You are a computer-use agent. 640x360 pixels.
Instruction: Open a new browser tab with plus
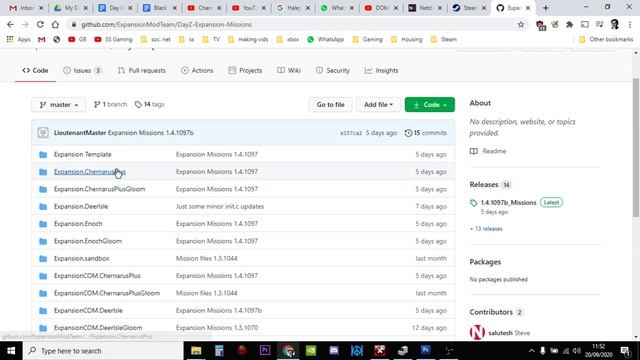[546, 8]
